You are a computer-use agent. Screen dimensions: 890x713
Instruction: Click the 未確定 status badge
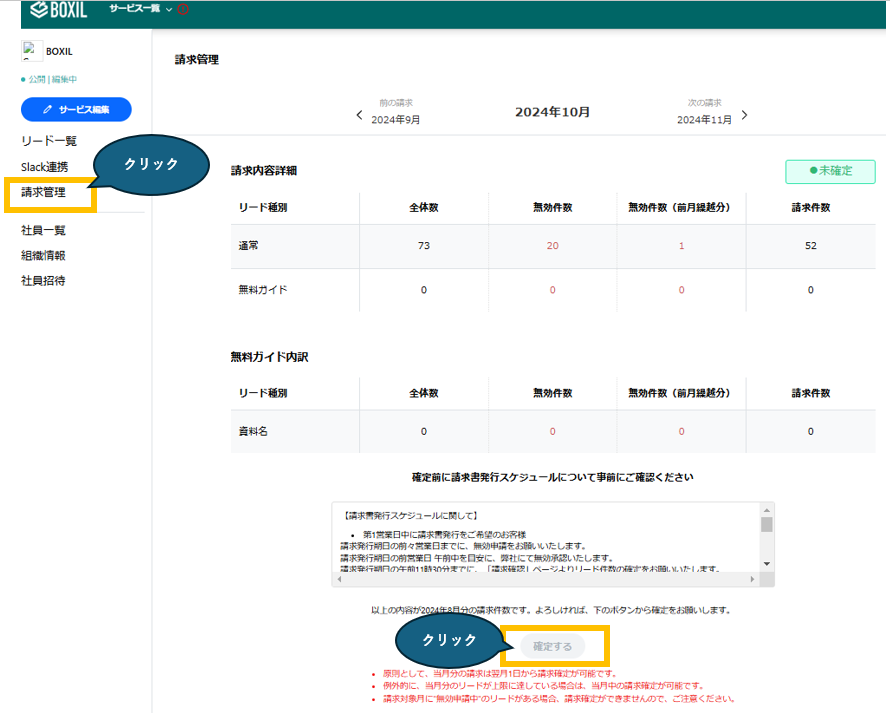click(x=830, y=171)
